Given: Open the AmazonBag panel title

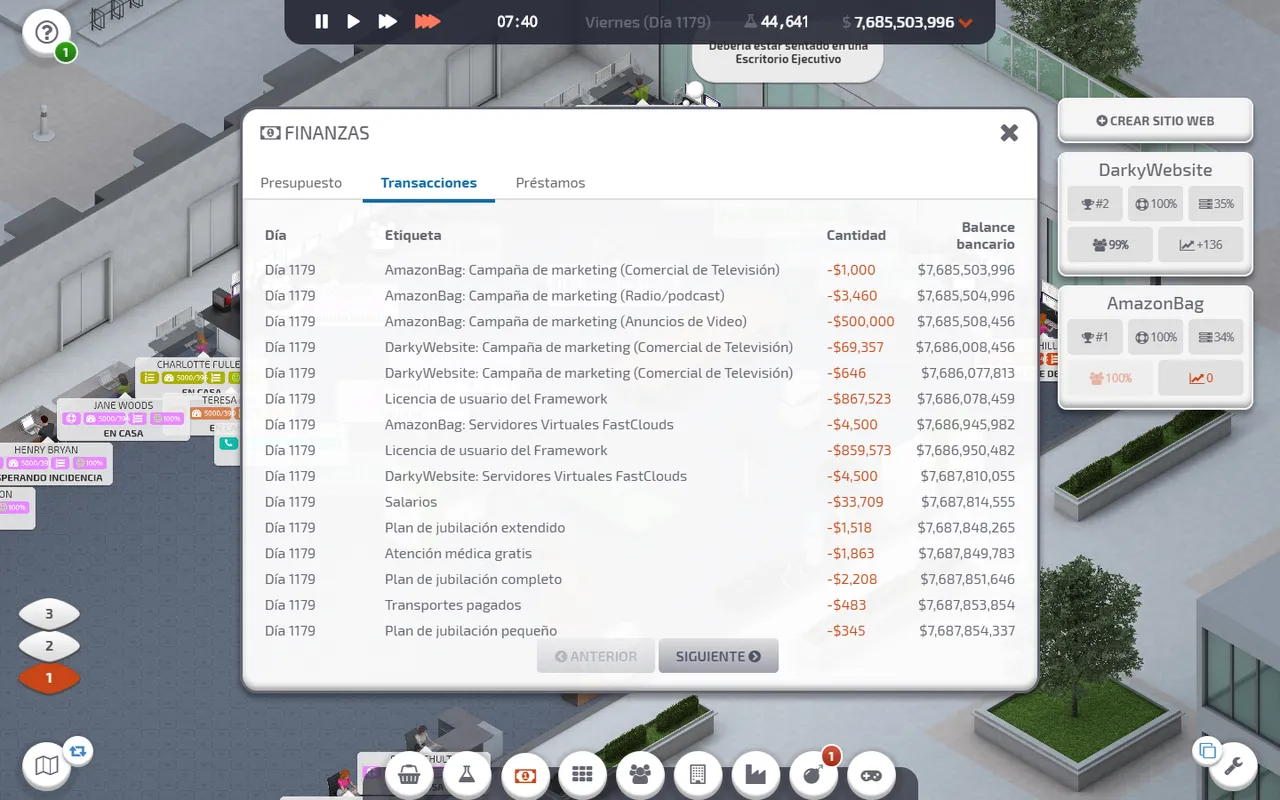Looking at the screenshot, I should click(1155, 303).
